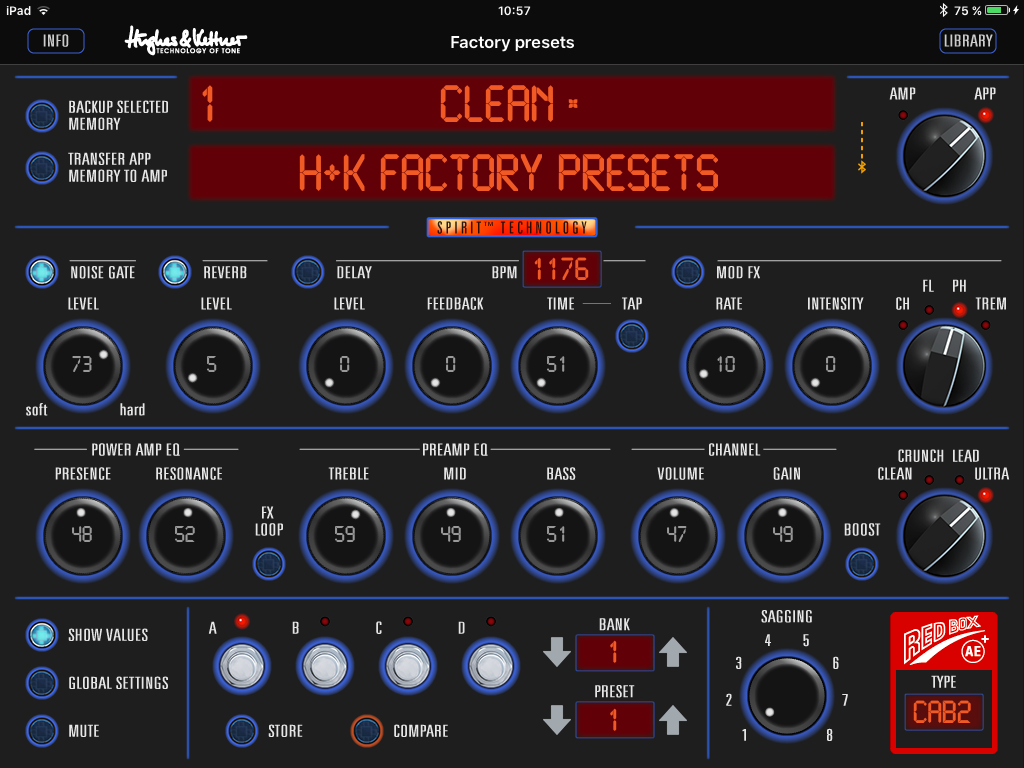1024x768 pixels.
Task: Click the Mod FX Rate knob
Action: tap(726, 365)
